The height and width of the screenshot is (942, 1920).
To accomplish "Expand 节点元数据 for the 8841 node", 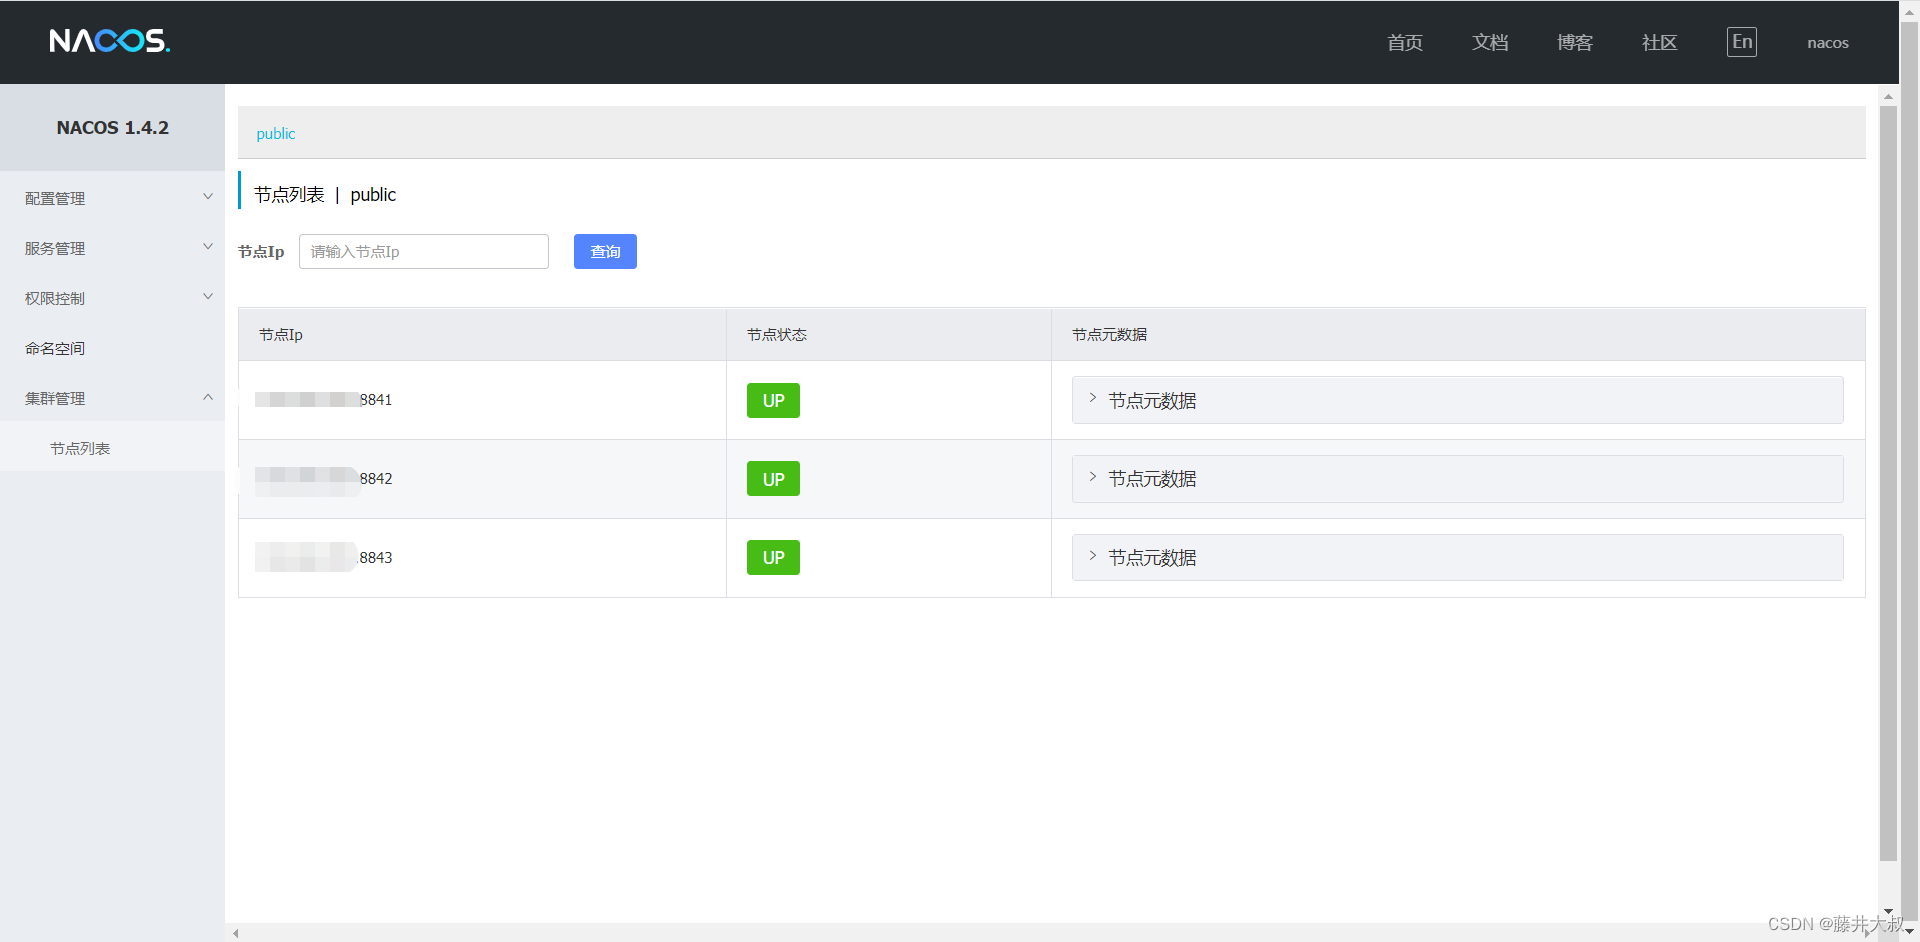I will click(1457, 400).
